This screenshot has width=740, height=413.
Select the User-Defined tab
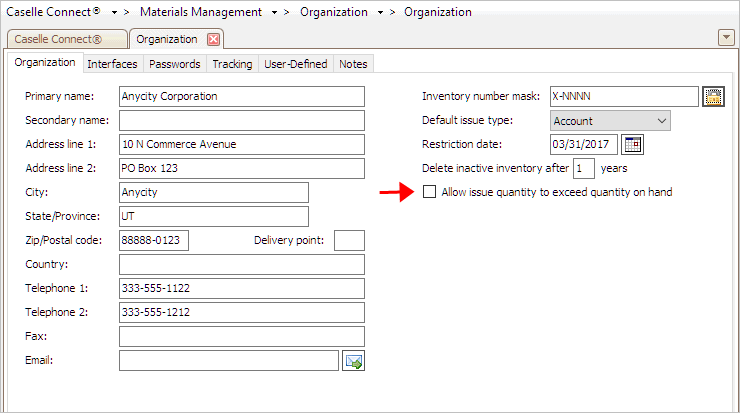tap(295, 64)
